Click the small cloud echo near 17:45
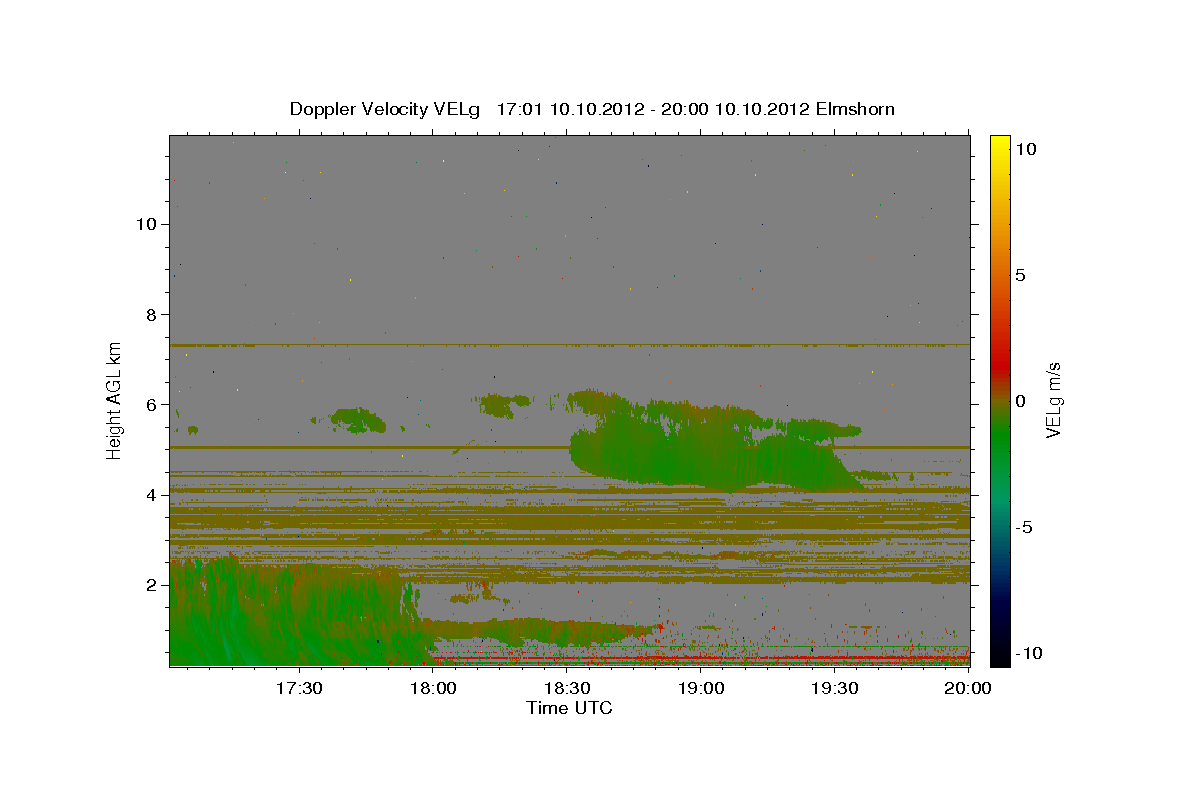This screenshot has width=1200, height=800. point(358,419)
